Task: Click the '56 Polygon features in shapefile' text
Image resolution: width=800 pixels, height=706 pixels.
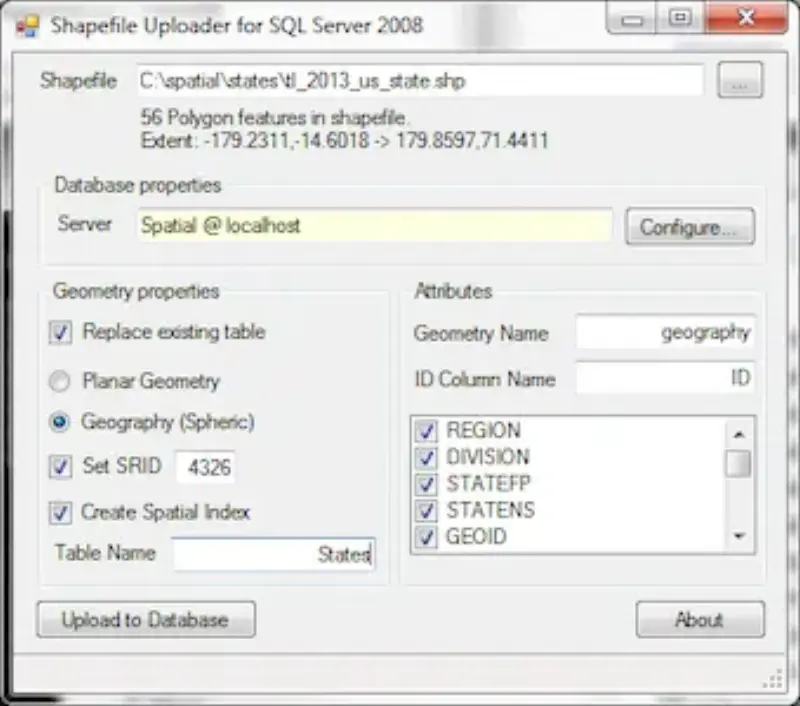Action: 274,118
